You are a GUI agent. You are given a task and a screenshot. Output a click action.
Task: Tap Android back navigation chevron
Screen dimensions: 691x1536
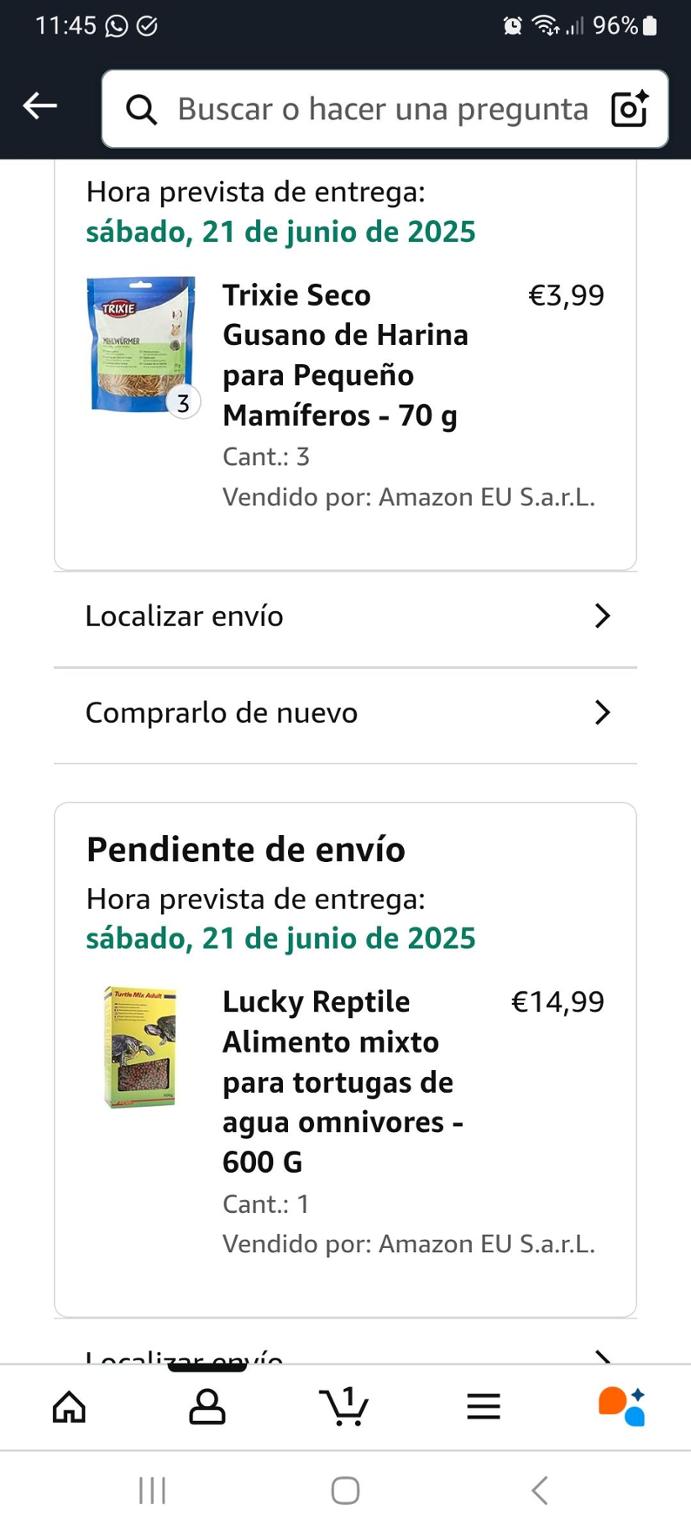tap(539, 1491)
